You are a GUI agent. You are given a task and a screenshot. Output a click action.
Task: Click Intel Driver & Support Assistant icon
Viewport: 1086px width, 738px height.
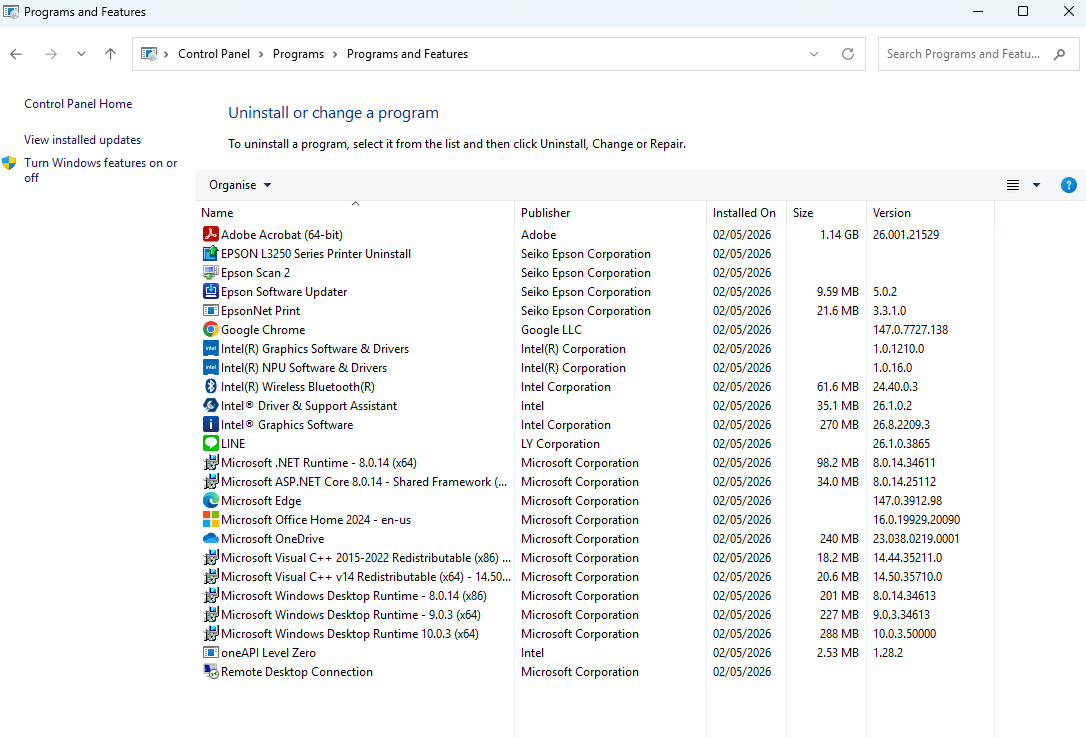211,406
